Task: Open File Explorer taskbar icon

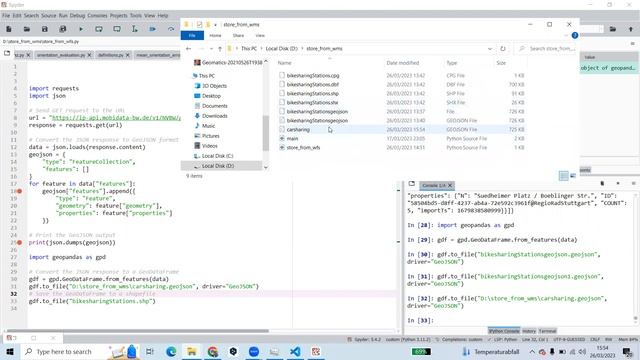Action: tap(191, 351)
